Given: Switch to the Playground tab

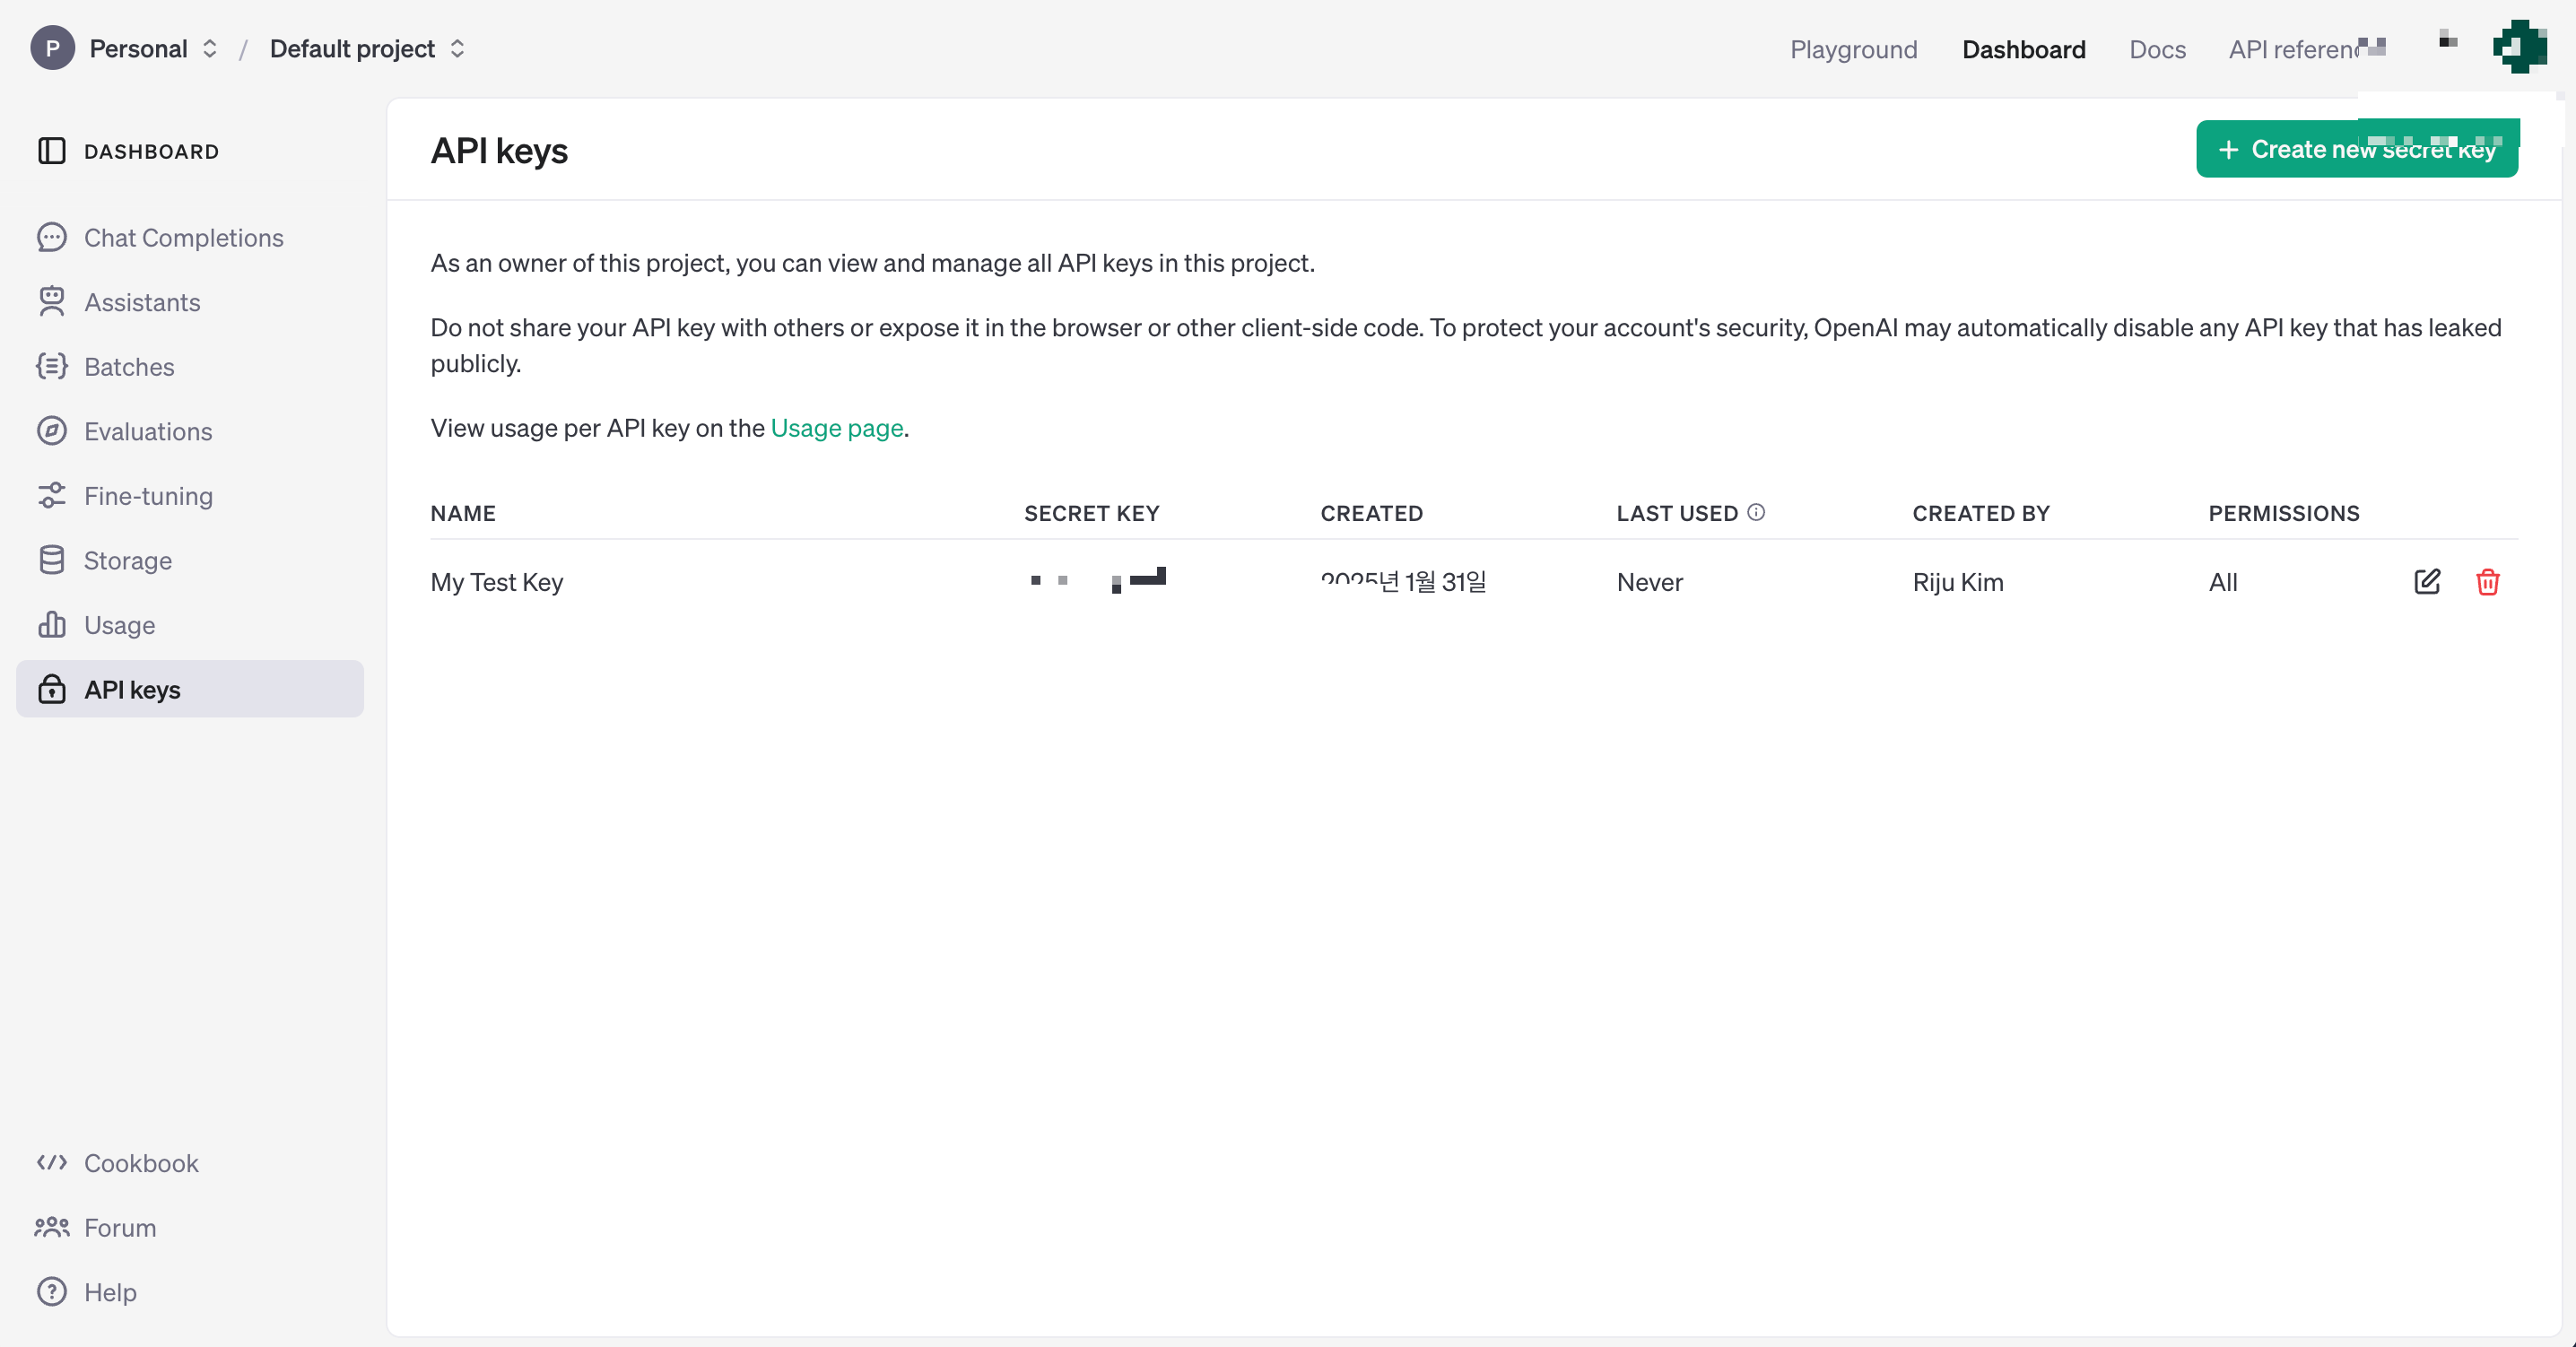Looking at the screenshot, I should 1853,49.
